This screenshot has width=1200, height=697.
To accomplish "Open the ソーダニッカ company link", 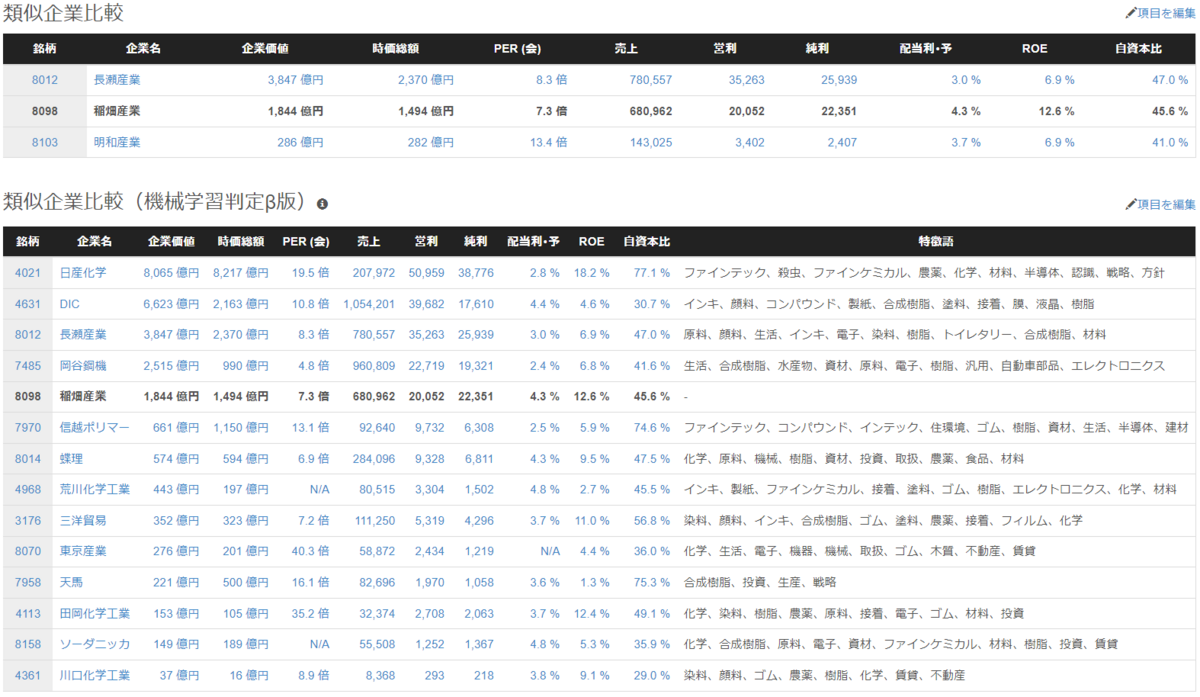I will click(95, 644).
